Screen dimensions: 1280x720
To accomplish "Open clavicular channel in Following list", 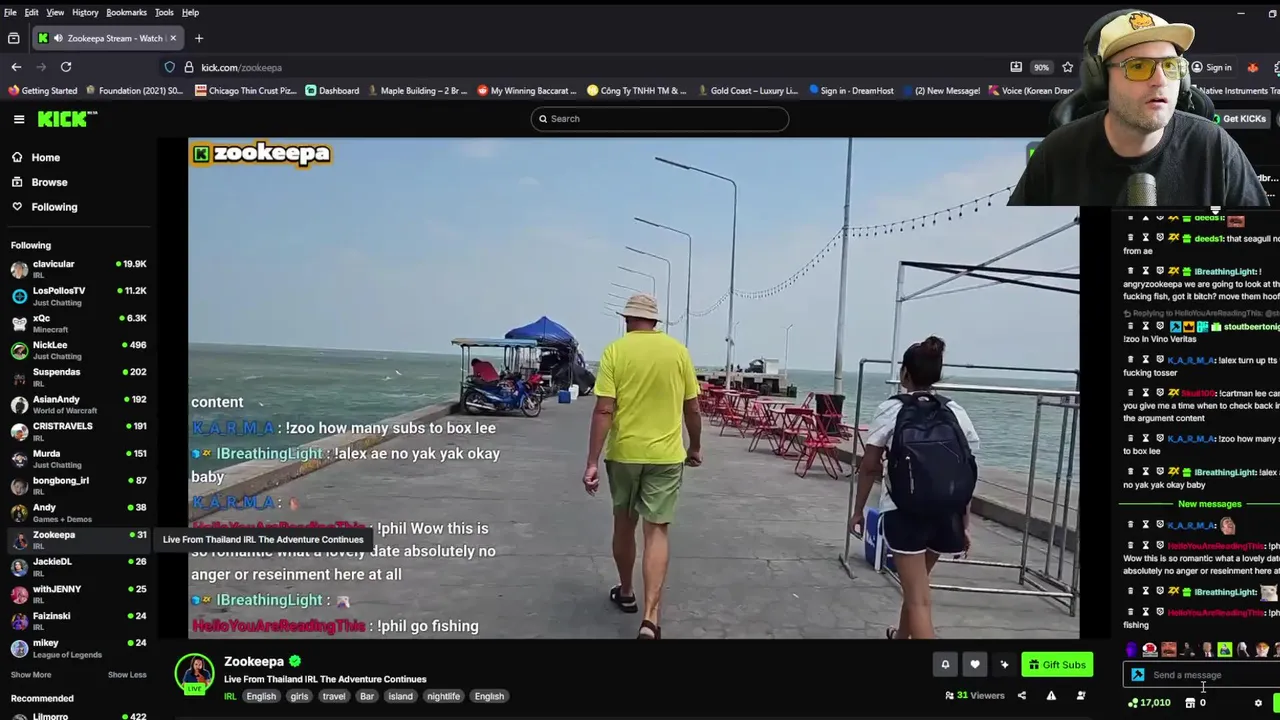I will [78, 268].
